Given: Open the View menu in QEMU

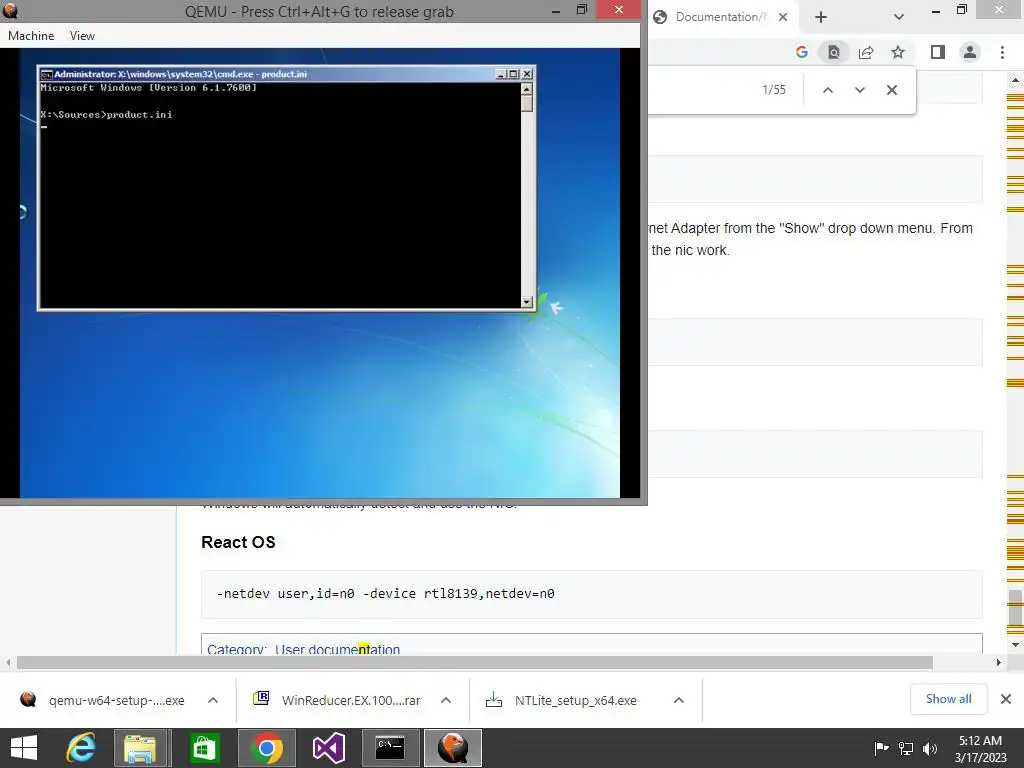Looking at the screenshot, I should point(82,36).
